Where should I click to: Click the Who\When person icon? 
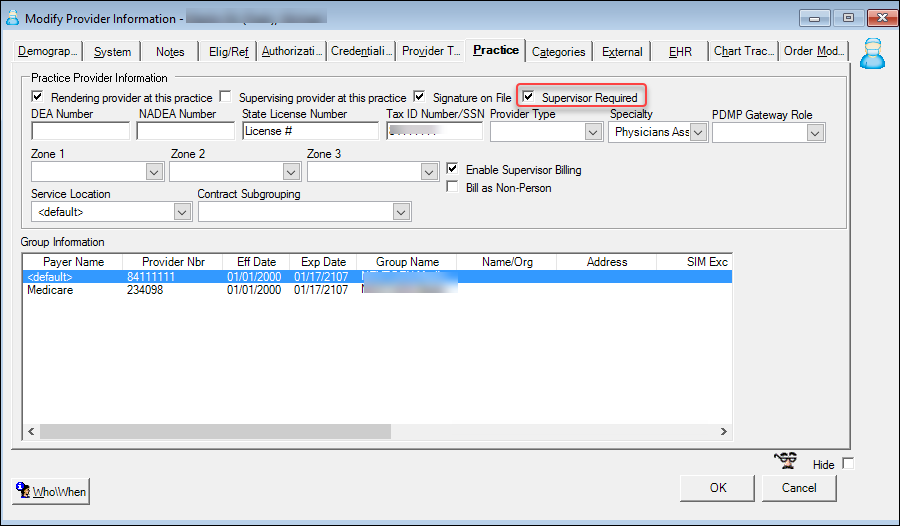click(23, 489)
